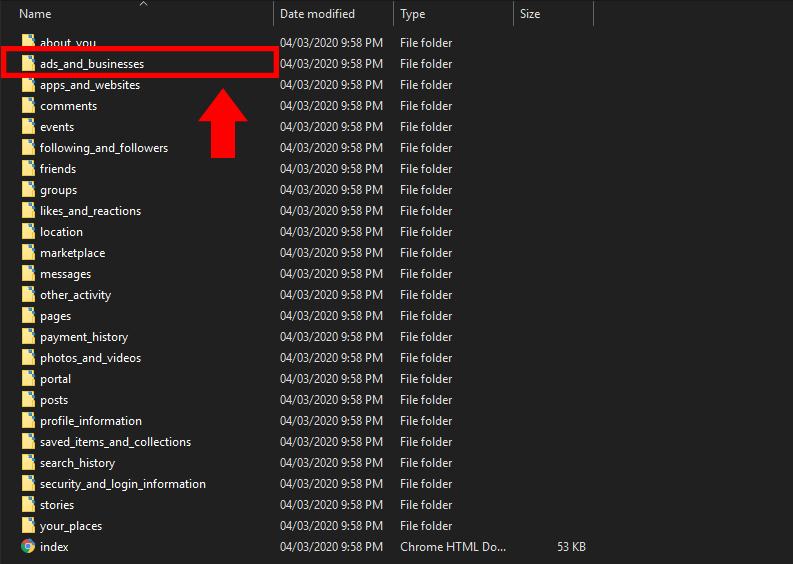Click the events folder icon
The width and height of the screenshot is (793, 564).
coord(28,126)
